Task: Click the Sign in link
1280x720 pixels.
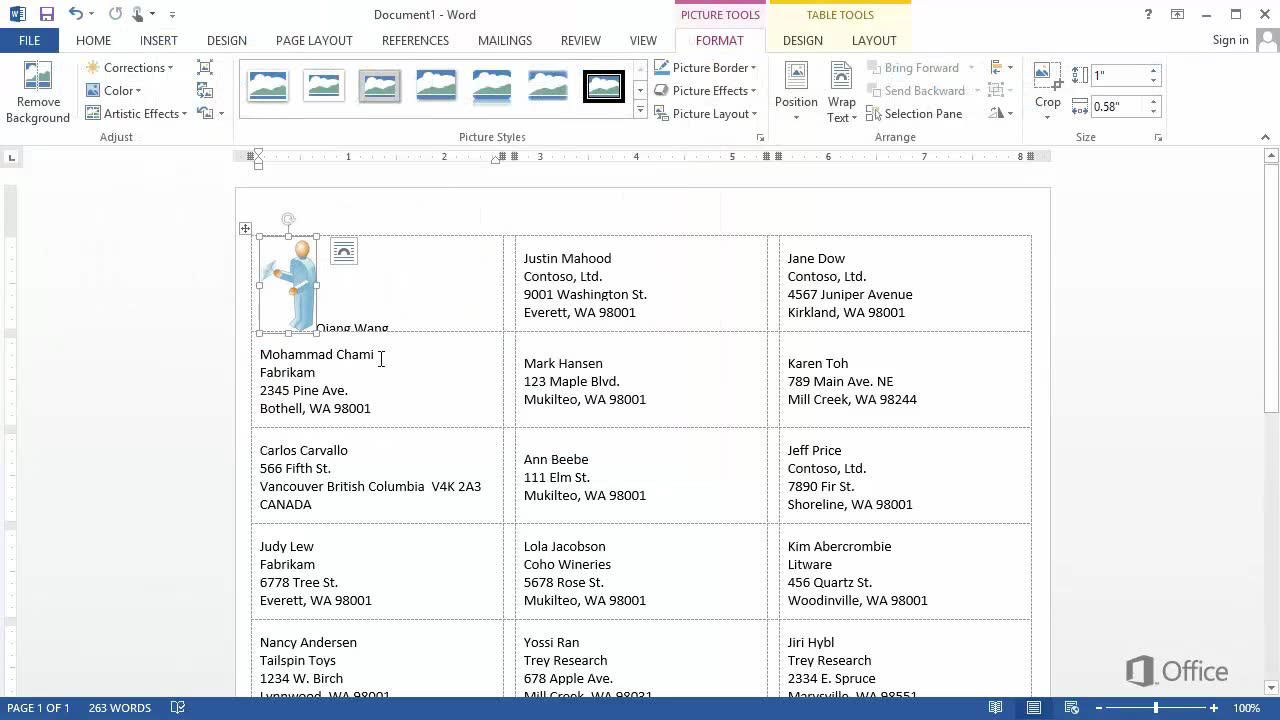Action: 1230,40
